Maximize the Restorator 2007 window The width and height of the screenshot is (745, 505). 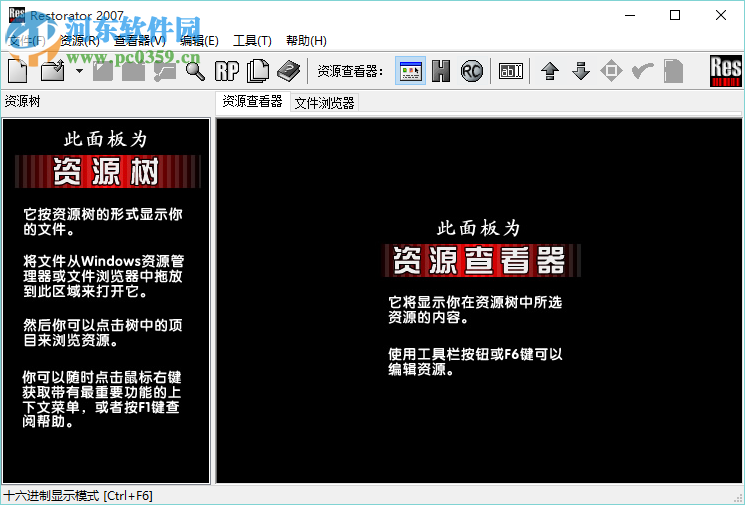(x=675, y=15)
